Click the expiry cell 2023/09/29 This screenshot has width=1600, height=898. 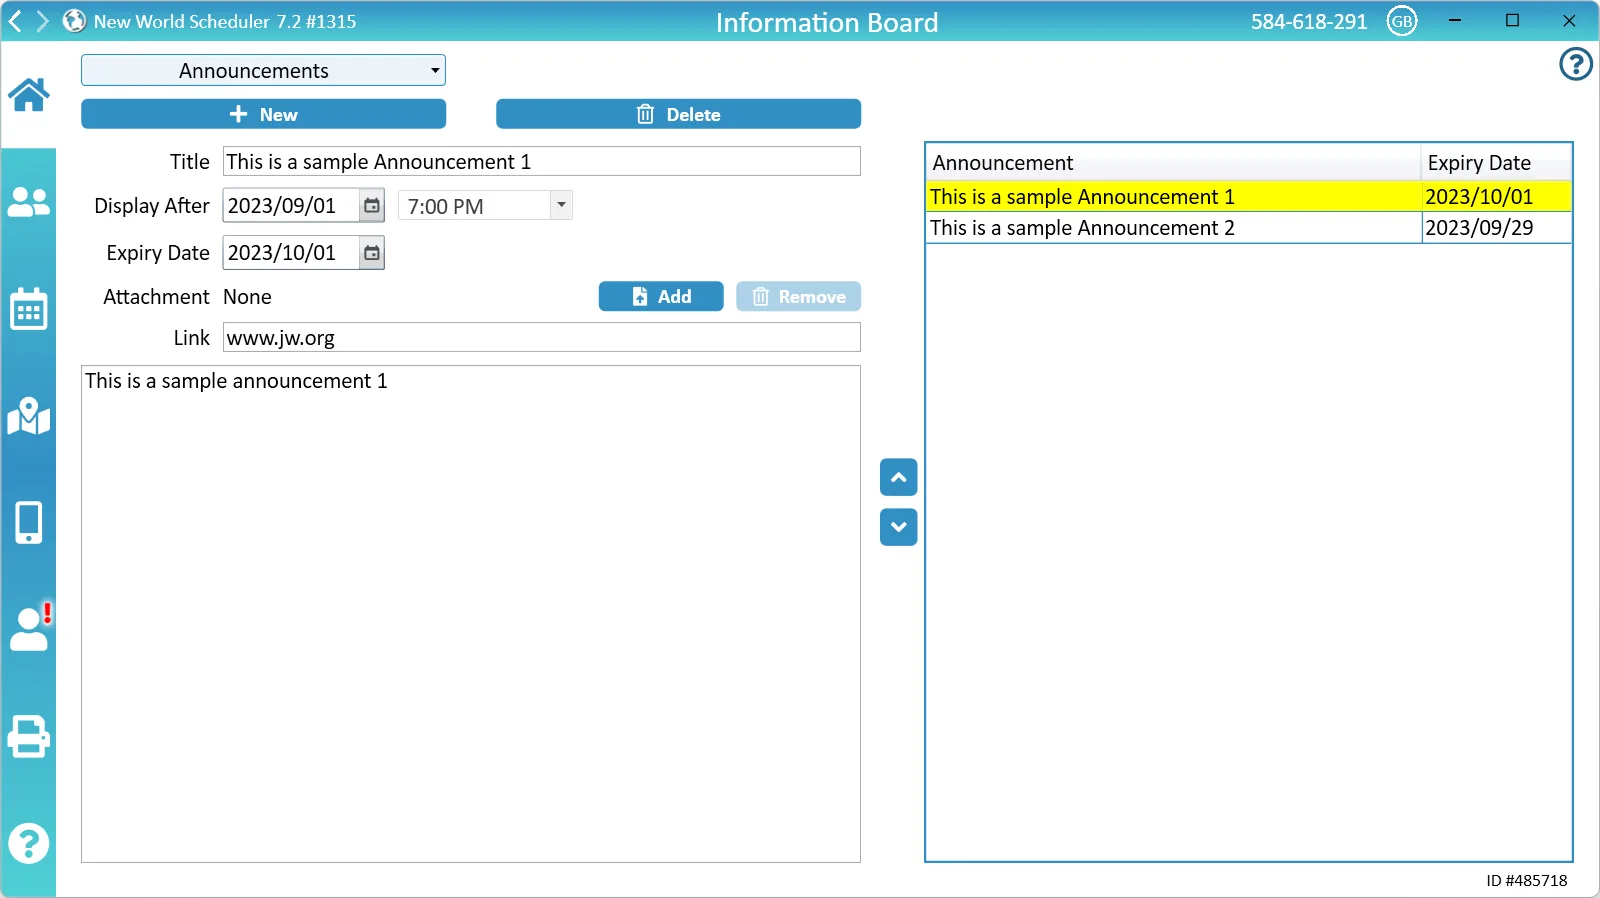1496,228
